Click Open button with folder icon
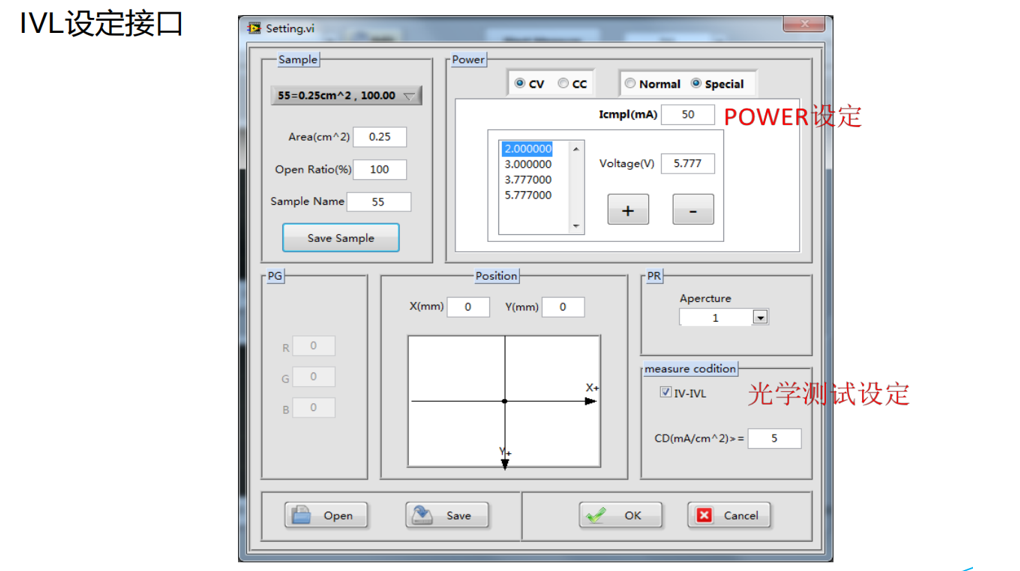1020x571 pixels. [x=326, y=515]
